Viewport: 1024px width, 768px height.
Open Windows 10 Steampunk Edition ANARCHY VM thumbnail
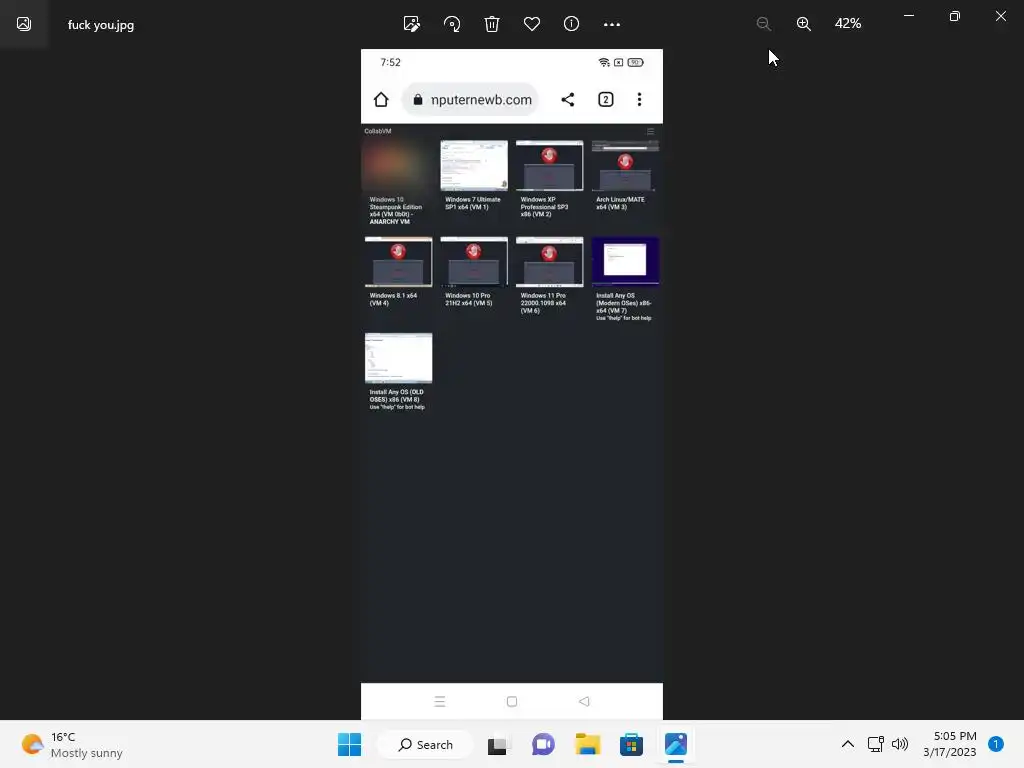point(398,165)
